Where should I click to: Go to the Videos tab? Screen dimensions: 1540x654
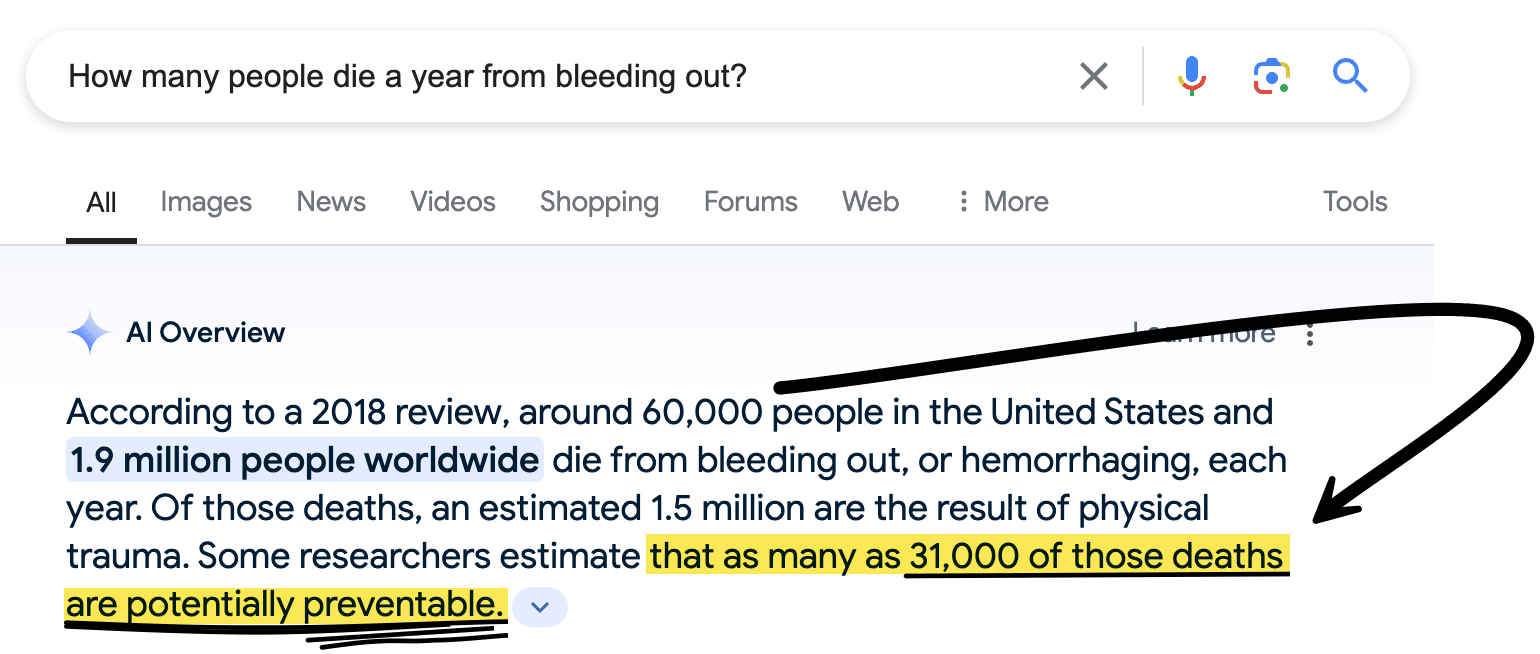[453, 202]
